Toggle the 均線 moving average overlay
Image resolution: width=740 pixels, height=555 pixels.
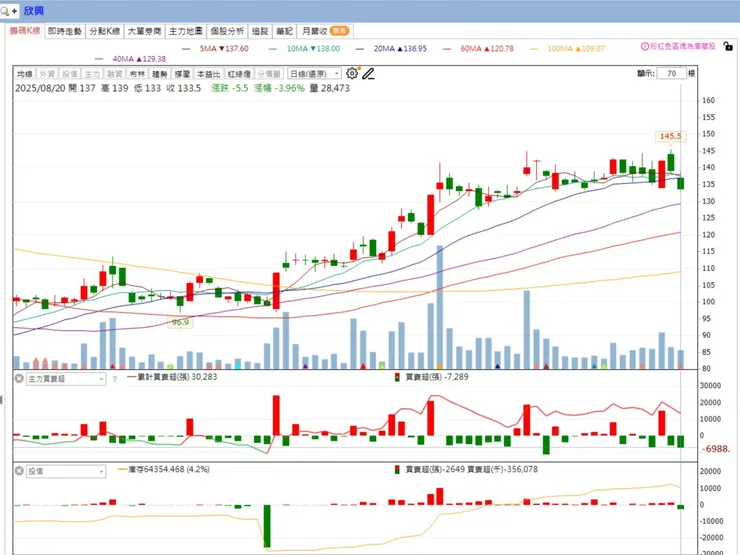coord(25,74)
